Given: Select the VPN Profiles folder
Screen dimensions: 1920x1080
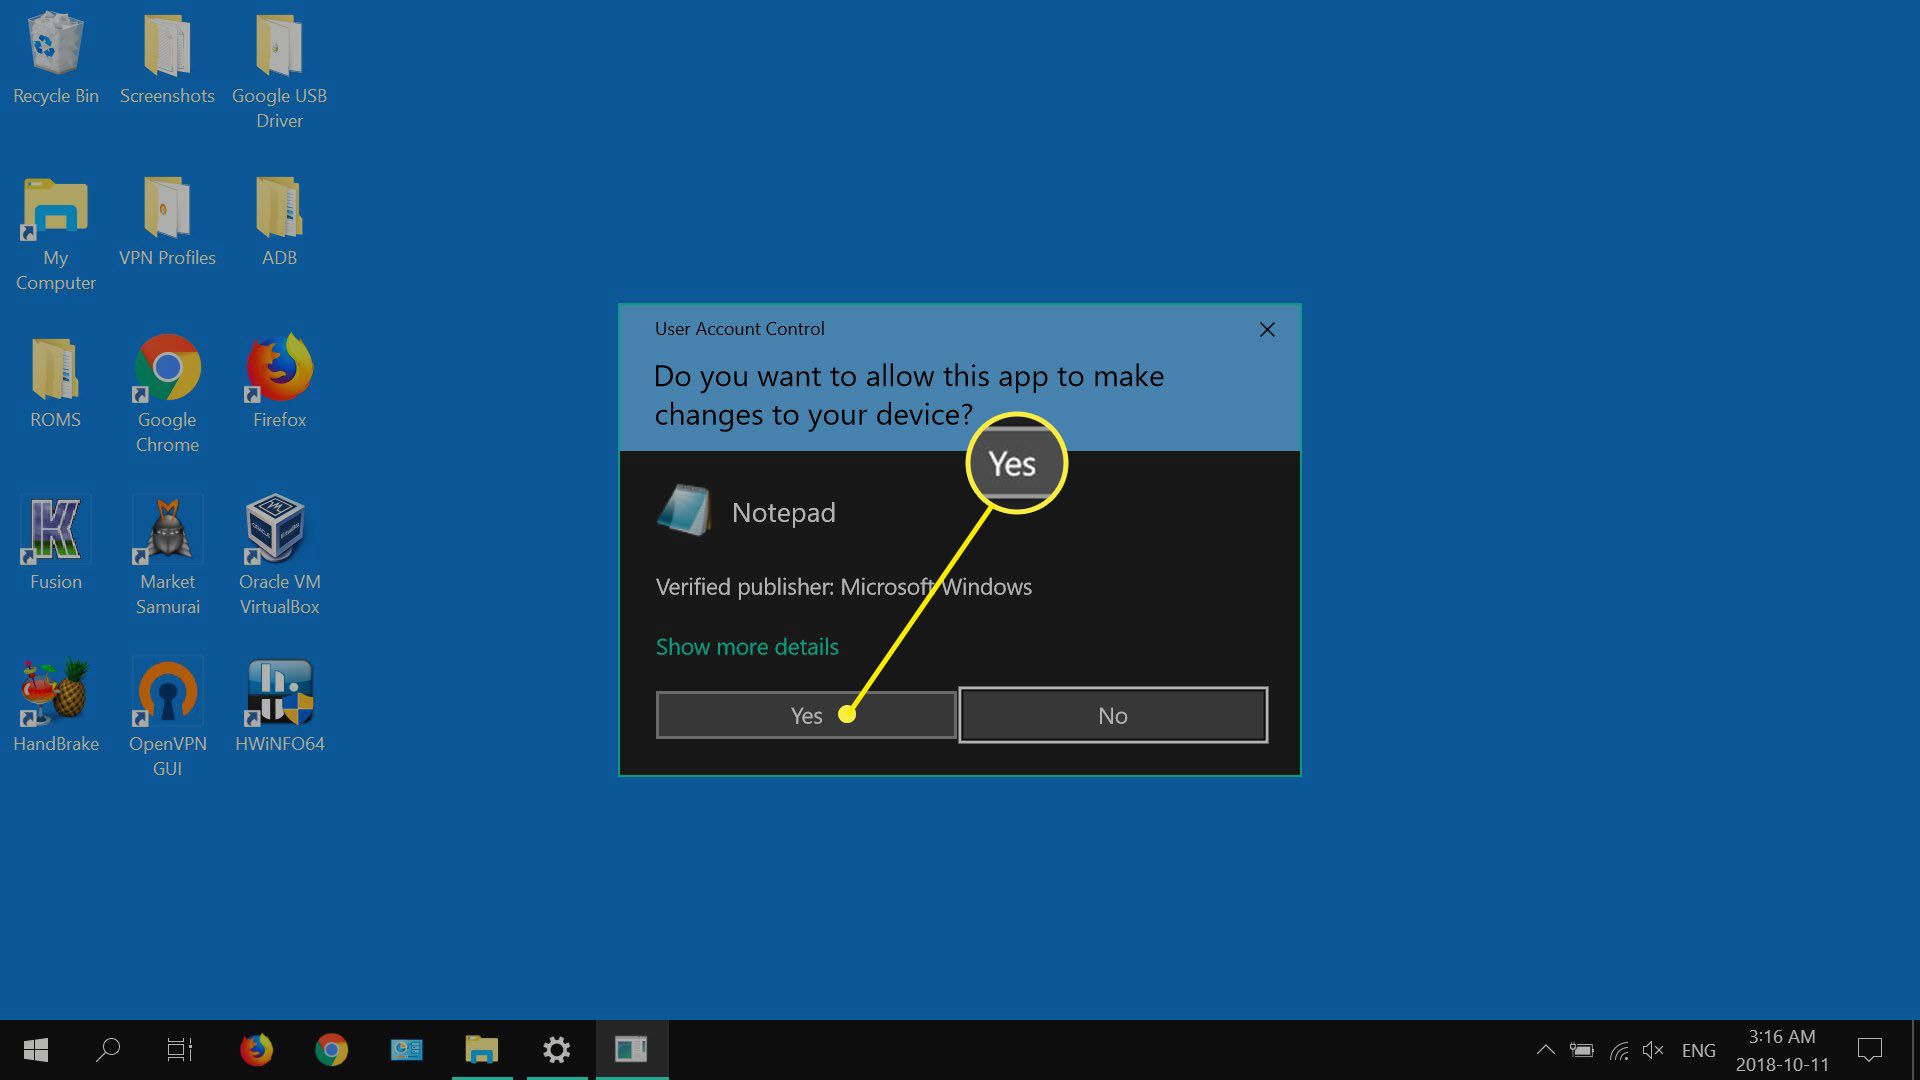Looking at the screenshot, I should pyautogui.click(x=167, y=222).
